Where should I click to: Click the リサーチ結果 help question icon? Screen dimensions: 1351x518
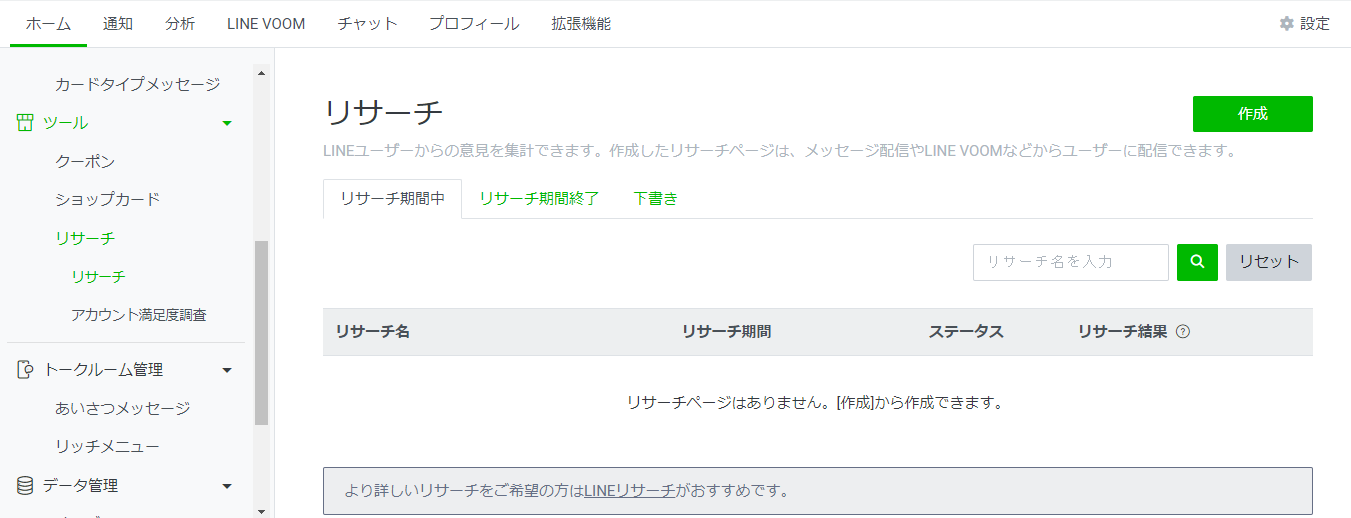1183,332
